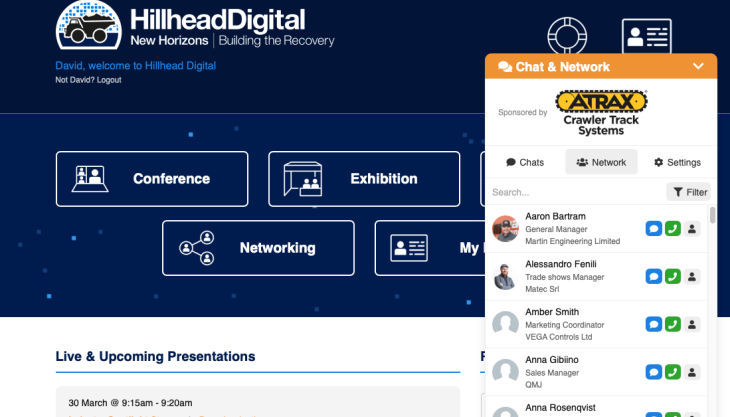Message Amber Smith via chat icon
Screen dimensions: 730x417
pos(654,324)
